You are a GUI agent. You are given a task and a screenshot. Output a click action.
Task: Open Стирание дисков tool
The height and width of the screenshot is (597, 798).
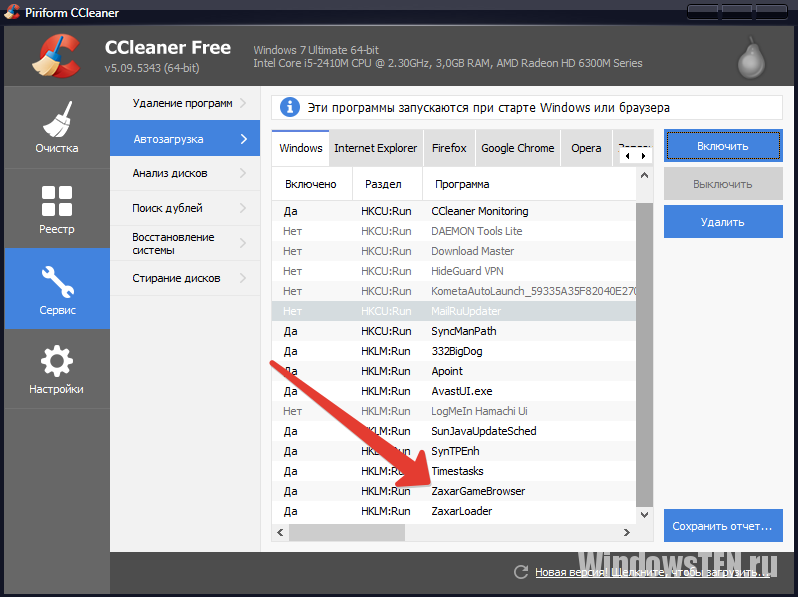coord(185,278)
